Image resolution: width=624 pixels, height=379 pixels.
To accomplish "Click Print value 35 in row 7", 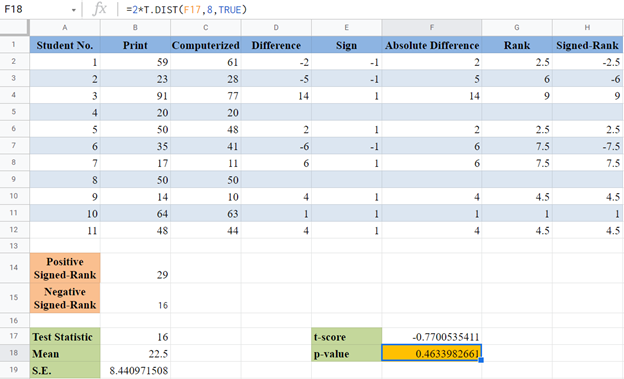I will [x=135, y=146].
